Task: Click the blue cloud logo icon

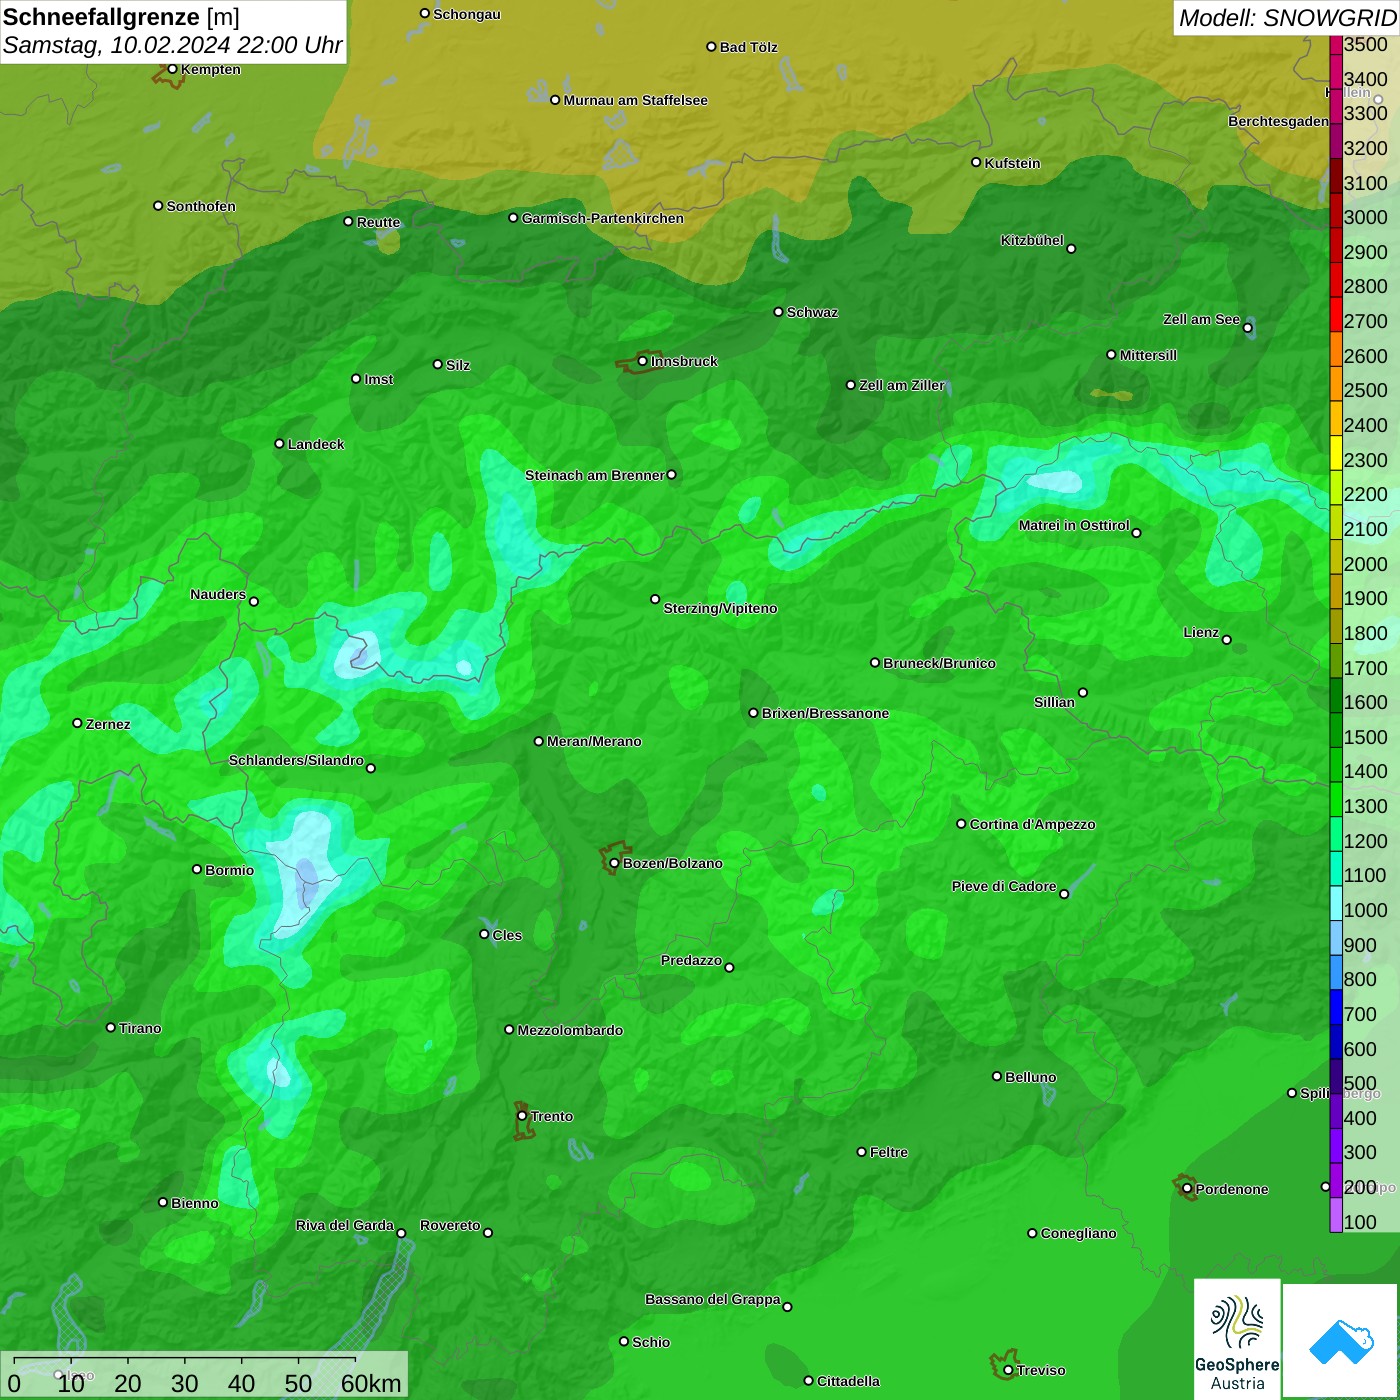Action: click(1341, 1341)
